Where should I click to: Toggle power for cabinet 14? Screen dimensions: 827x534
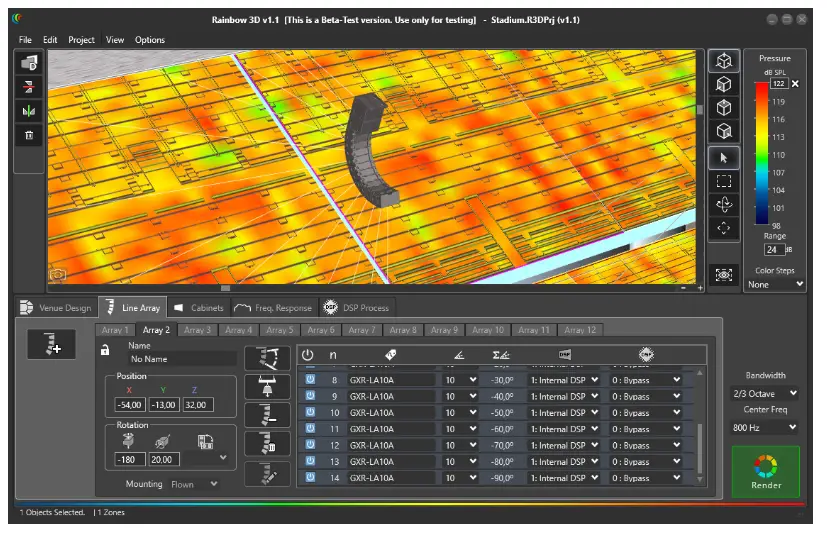click(x=310, y=478)
